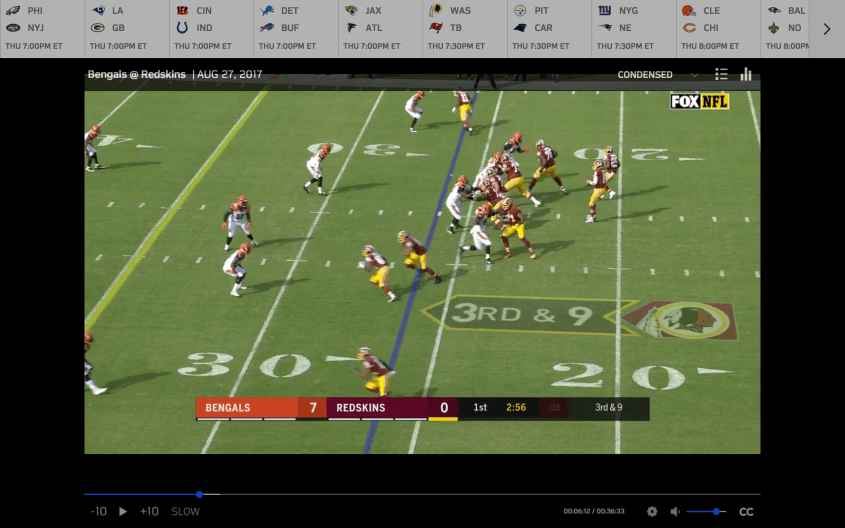Open the video settings gear

(x=652, y=511)
